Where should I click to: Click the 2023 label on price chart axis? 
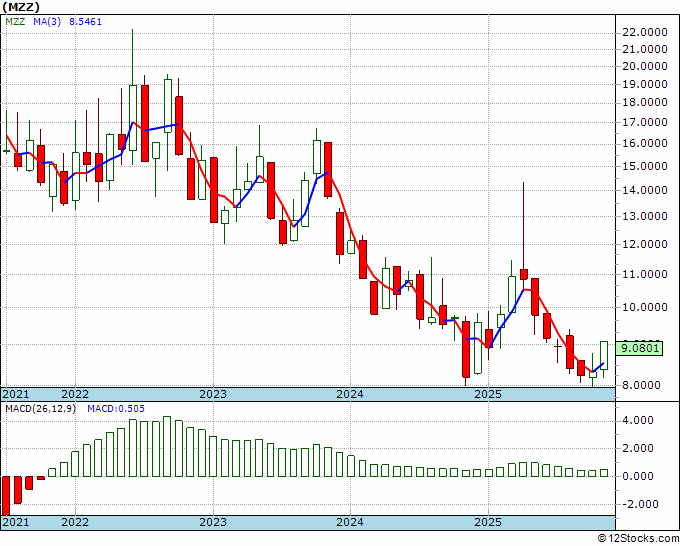tap(213, 394)
